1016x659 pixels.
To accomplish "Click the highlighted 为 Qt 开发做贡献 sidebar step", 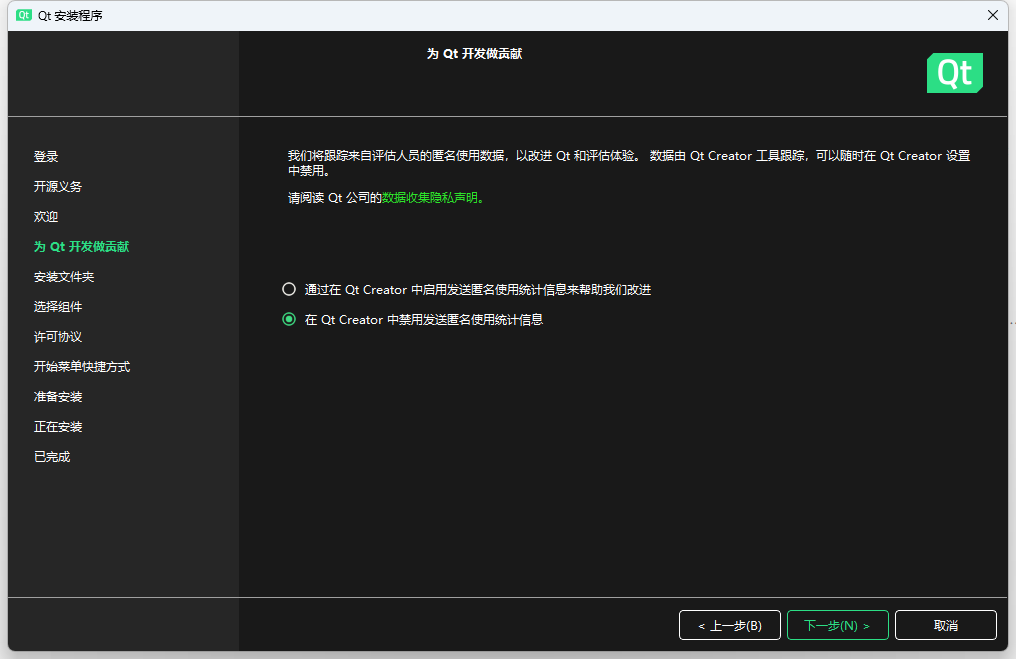I will (x=82, y=246).
